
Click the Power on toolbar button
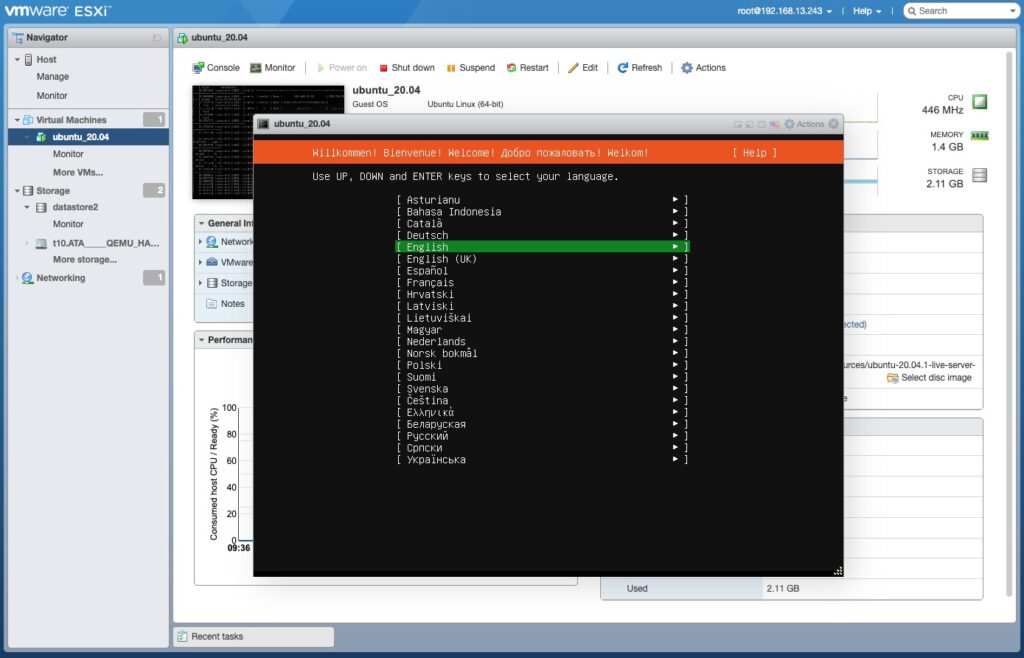click(342, 68)
